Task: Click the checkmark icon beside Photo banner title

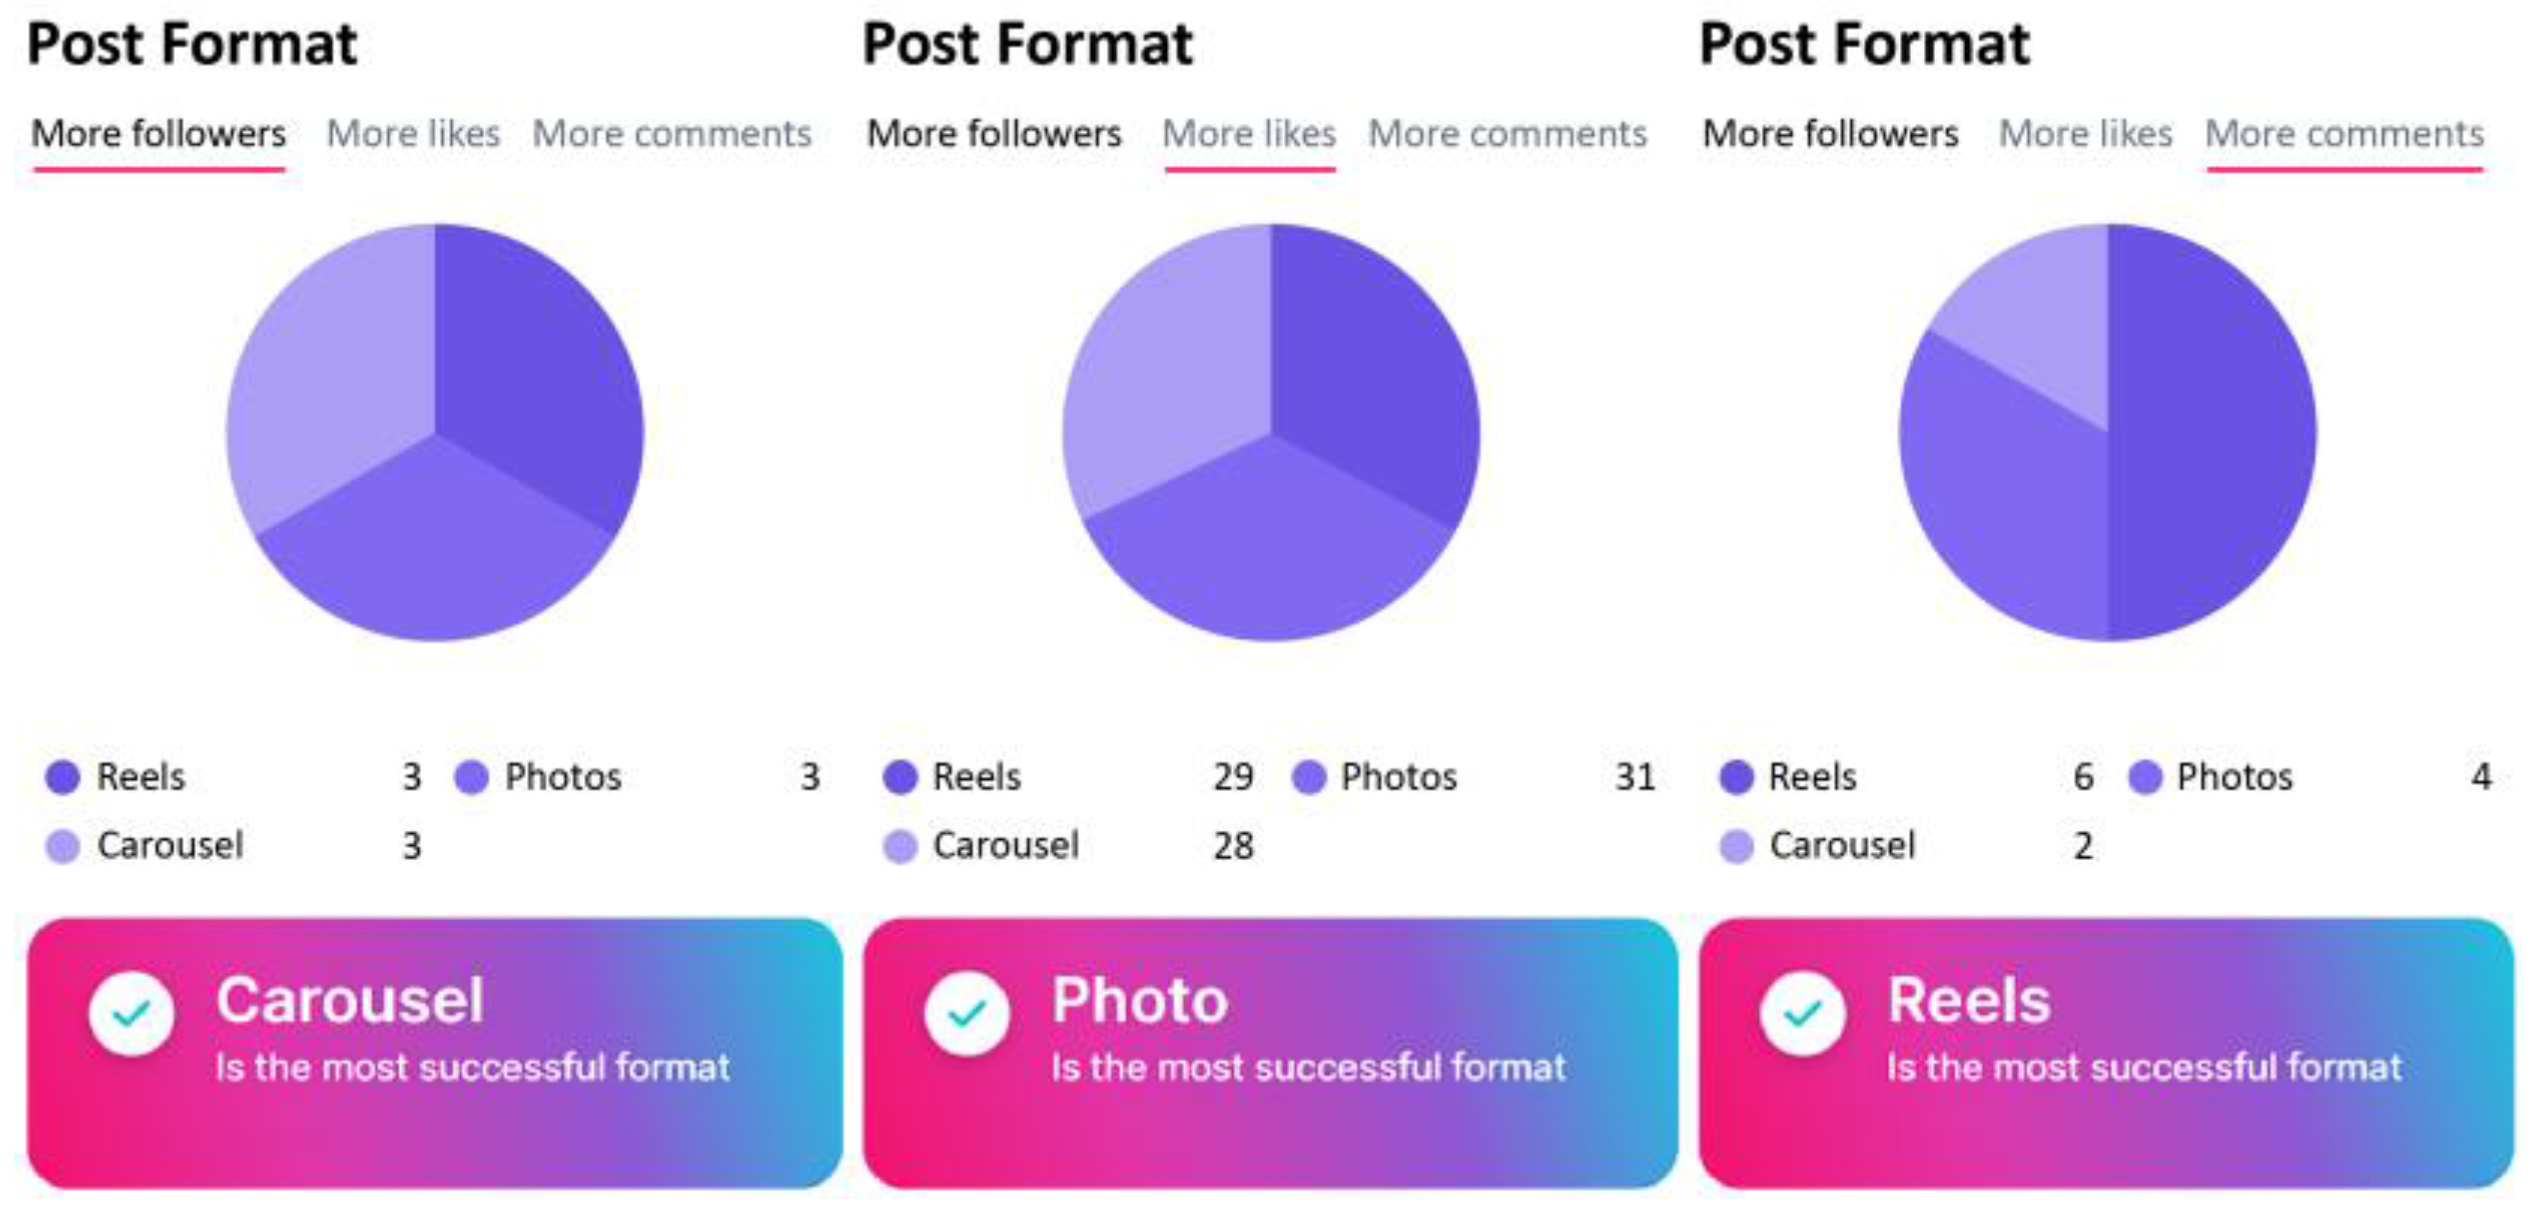Action: (x=967, y=1013)
